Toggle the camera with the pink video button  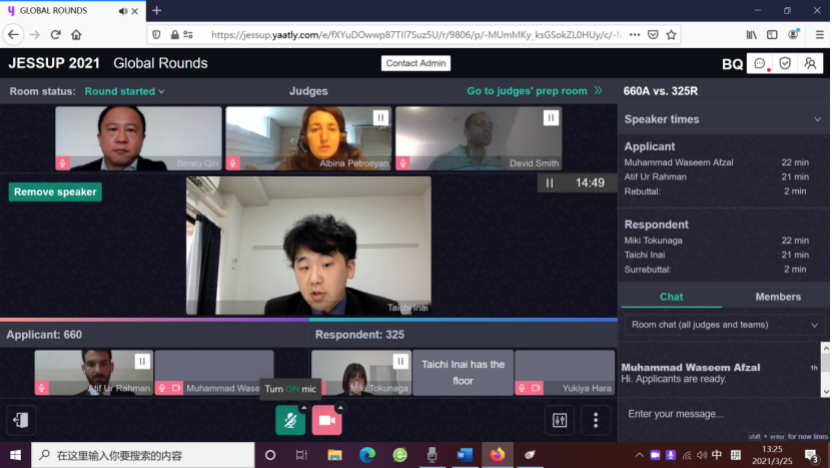point(326,421)
